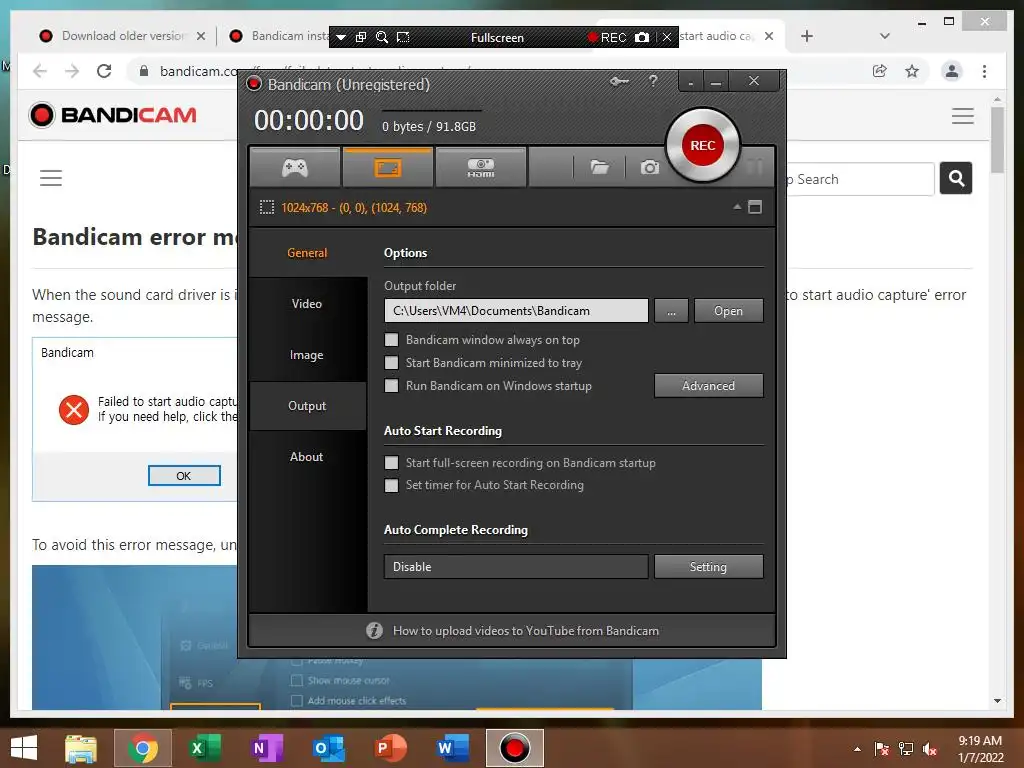1024x768 pixels.
Task: Click the Open folder button
Action: point(728,311)
